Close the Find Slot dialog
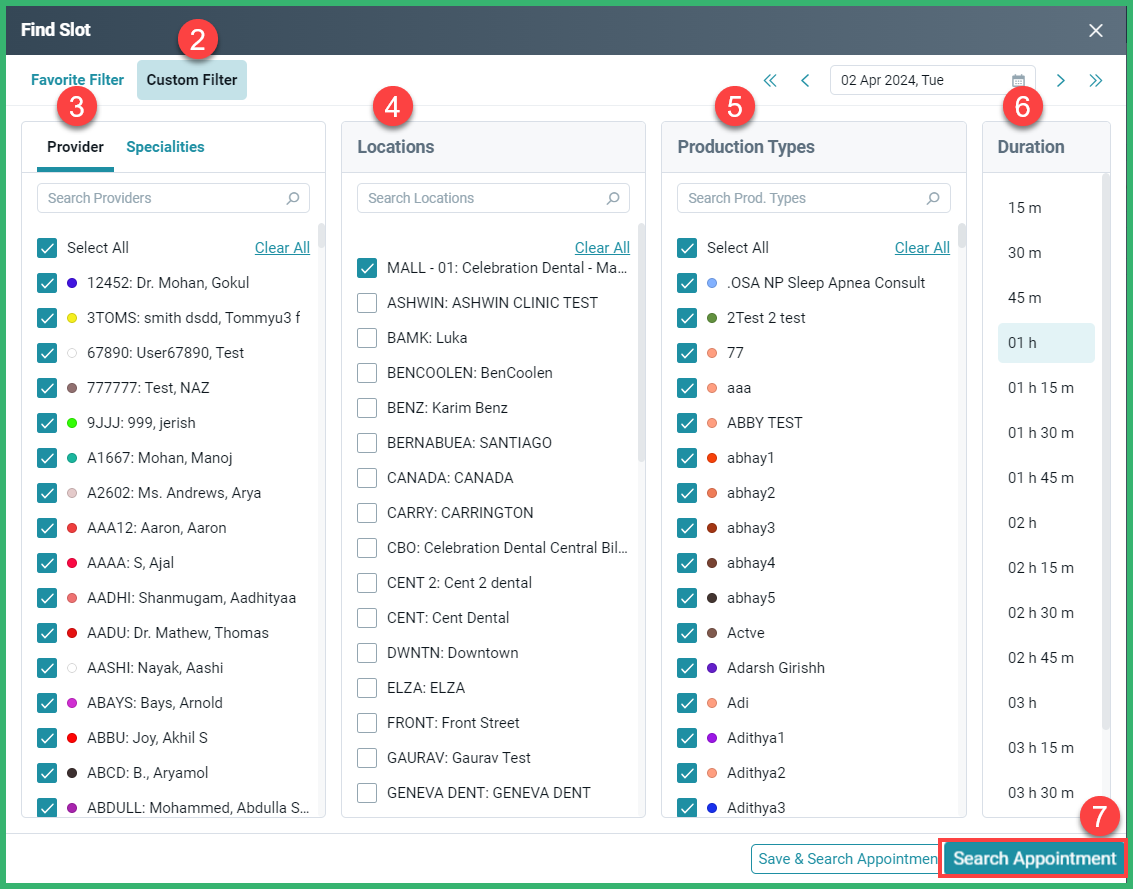This screenshot has width=1133, height=889. click(x=1095, y=30)
